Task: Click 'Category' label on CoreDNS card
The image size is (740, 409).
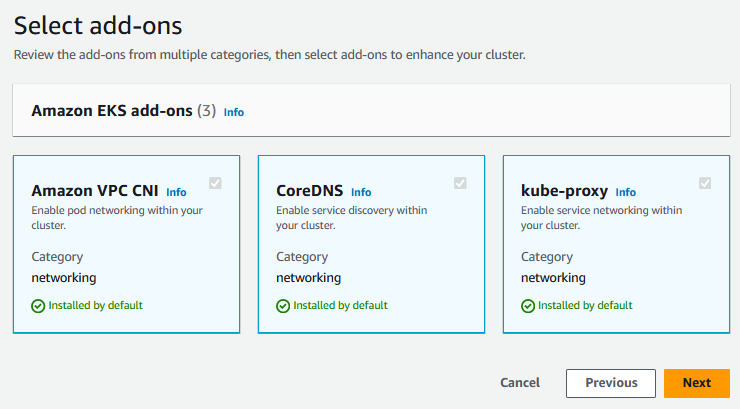Action: point(302,257)
